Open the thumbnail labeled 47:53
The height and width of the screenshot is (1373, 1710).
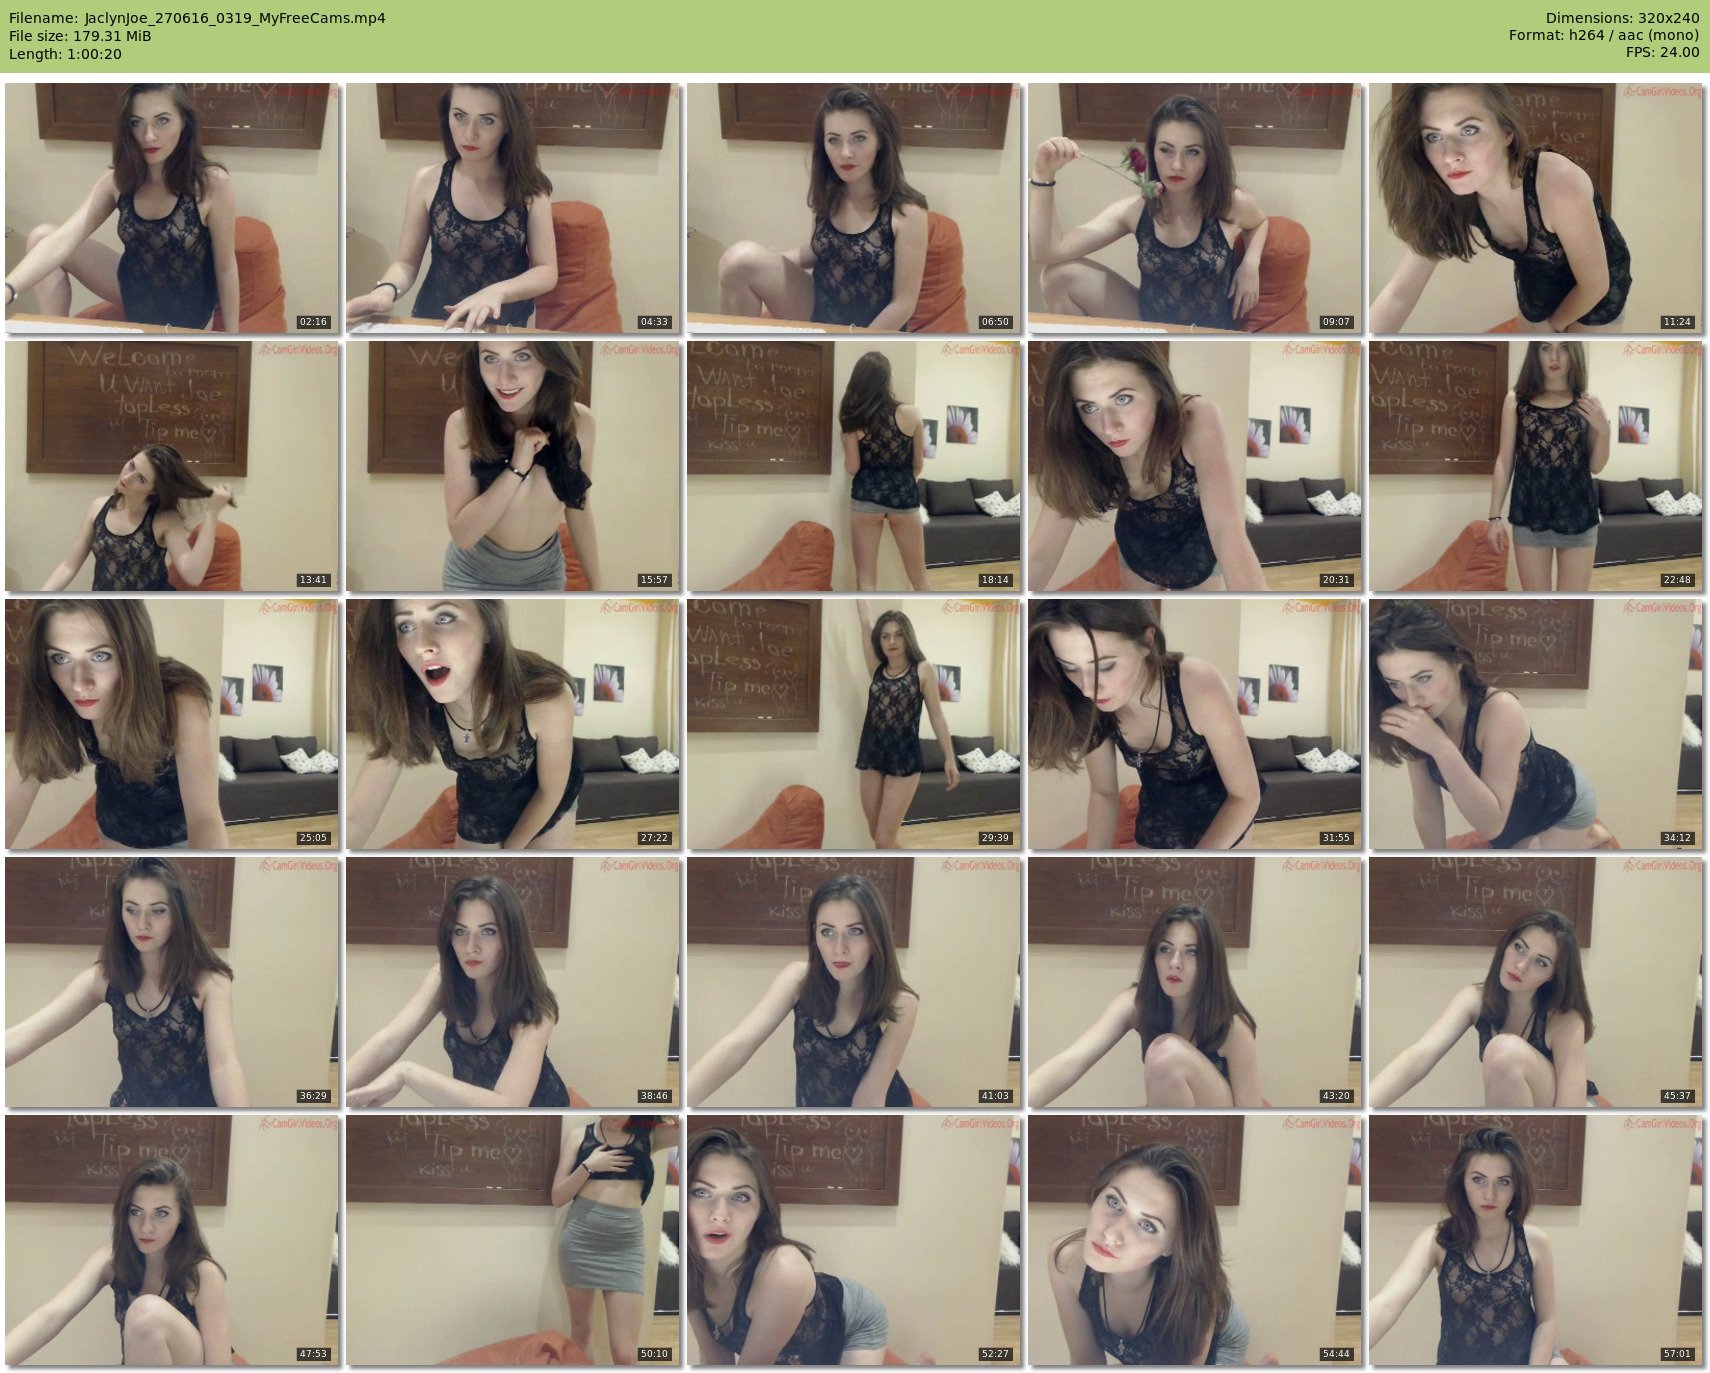point(172,1240)
